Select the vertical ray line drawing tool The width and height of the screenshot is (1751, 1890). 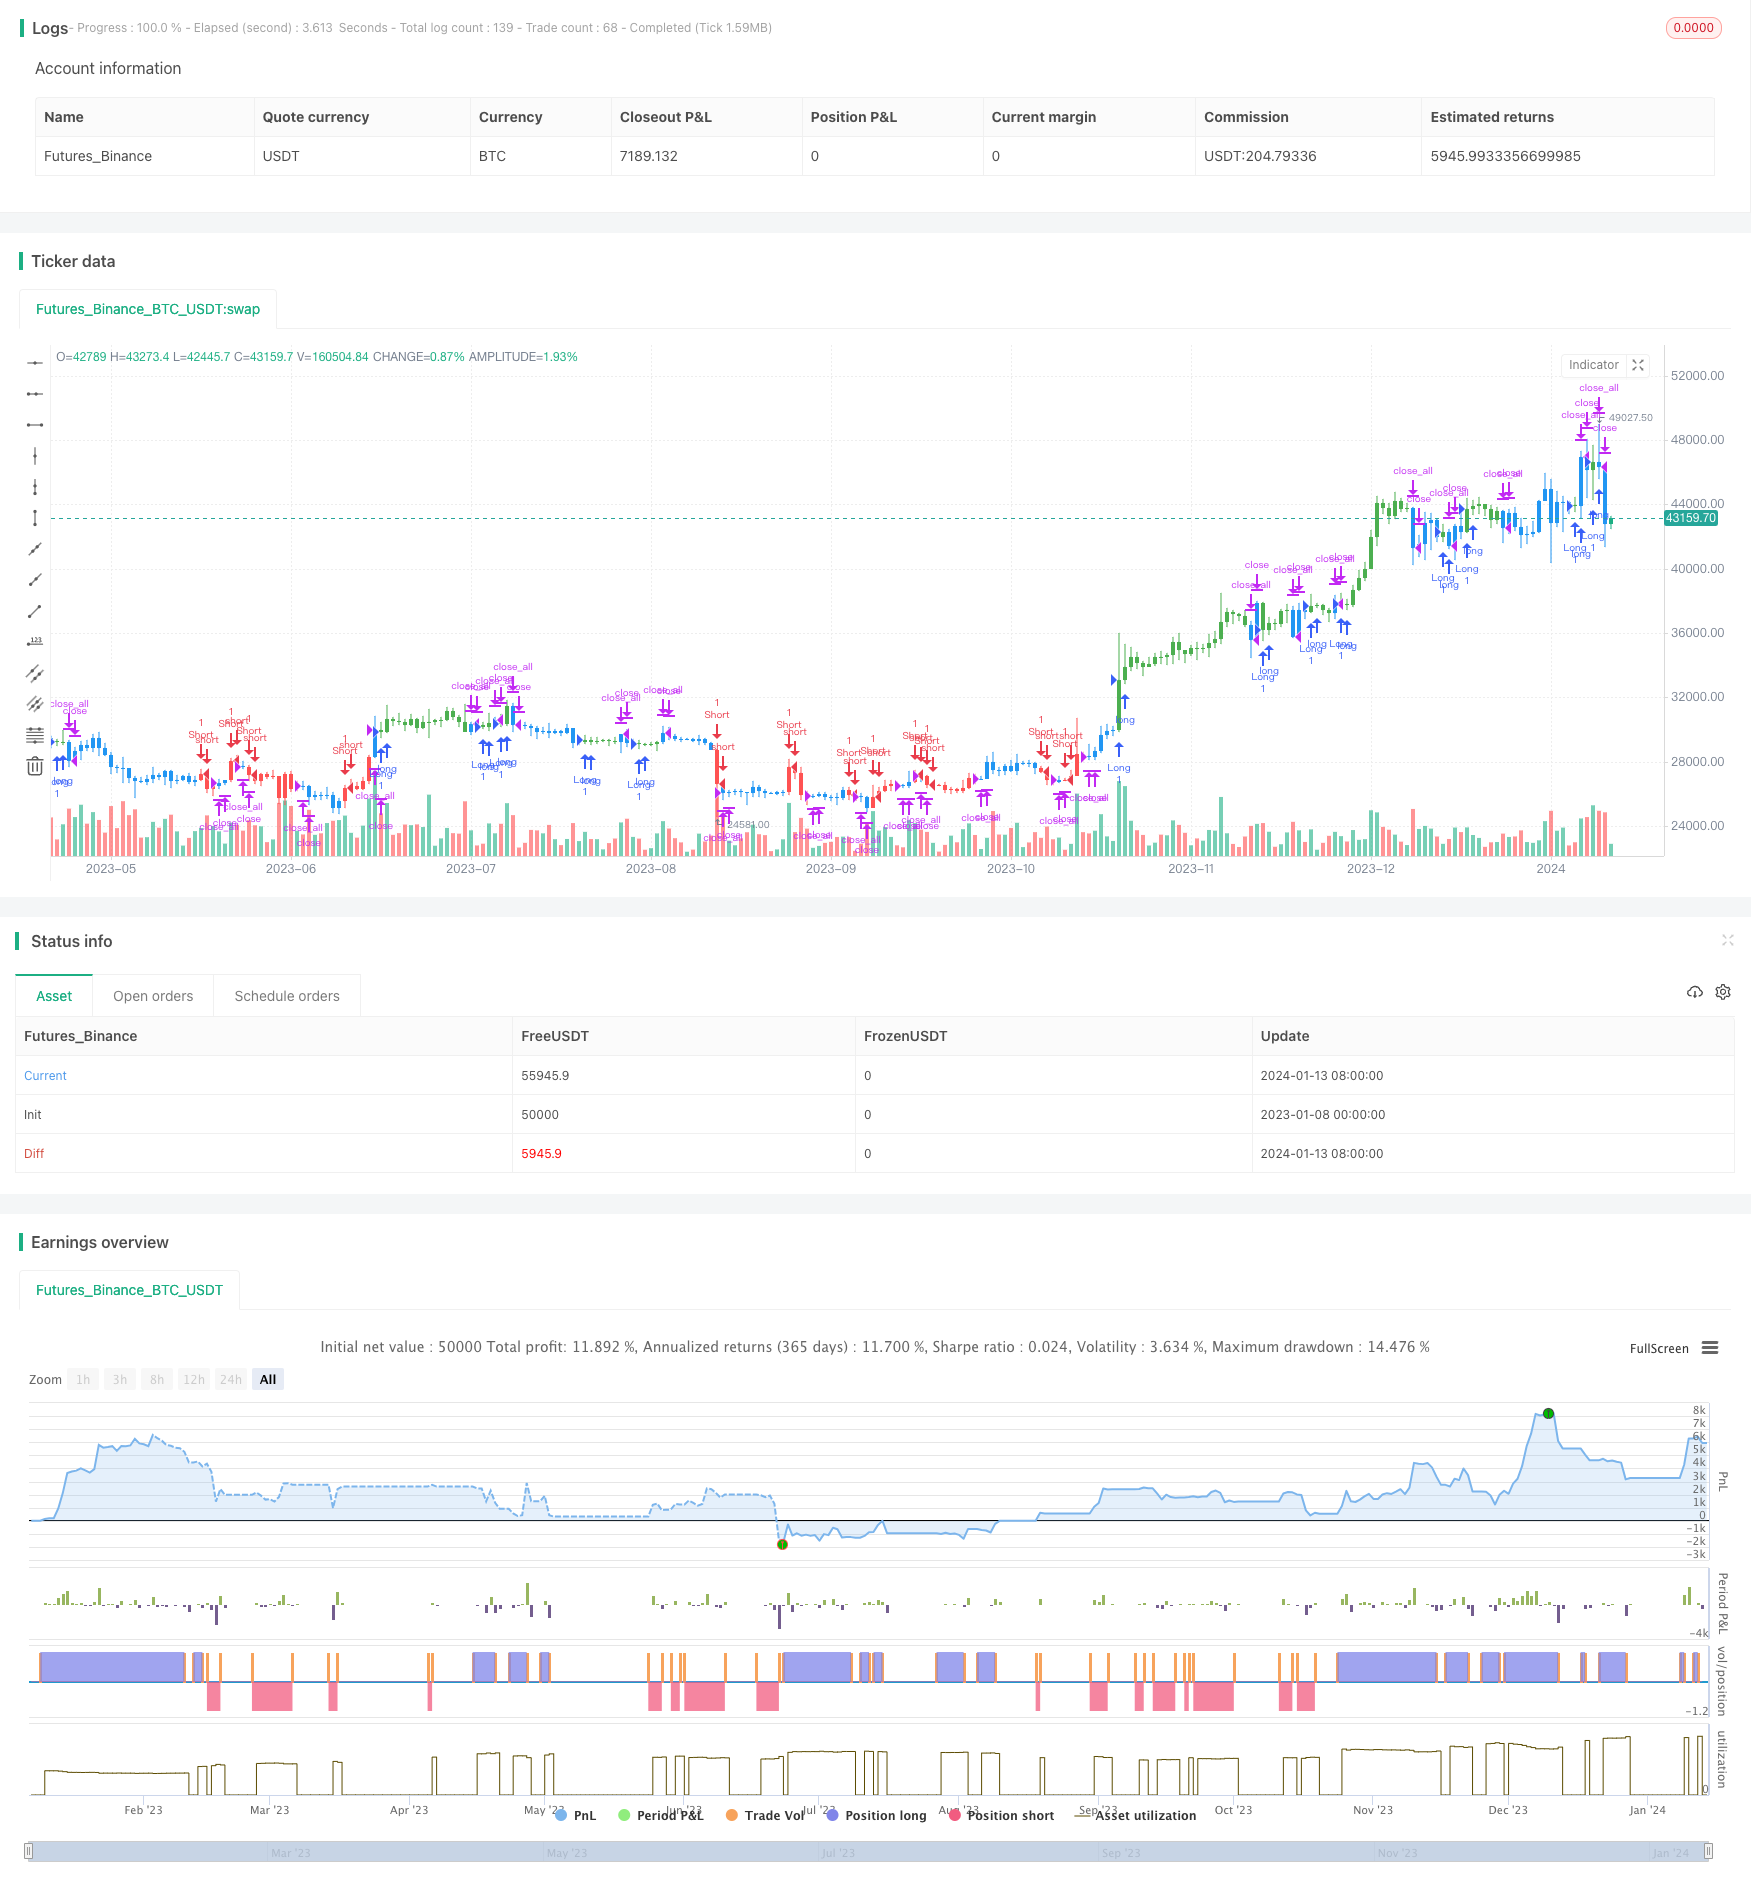pyautogui.click(x=35, y=487)
